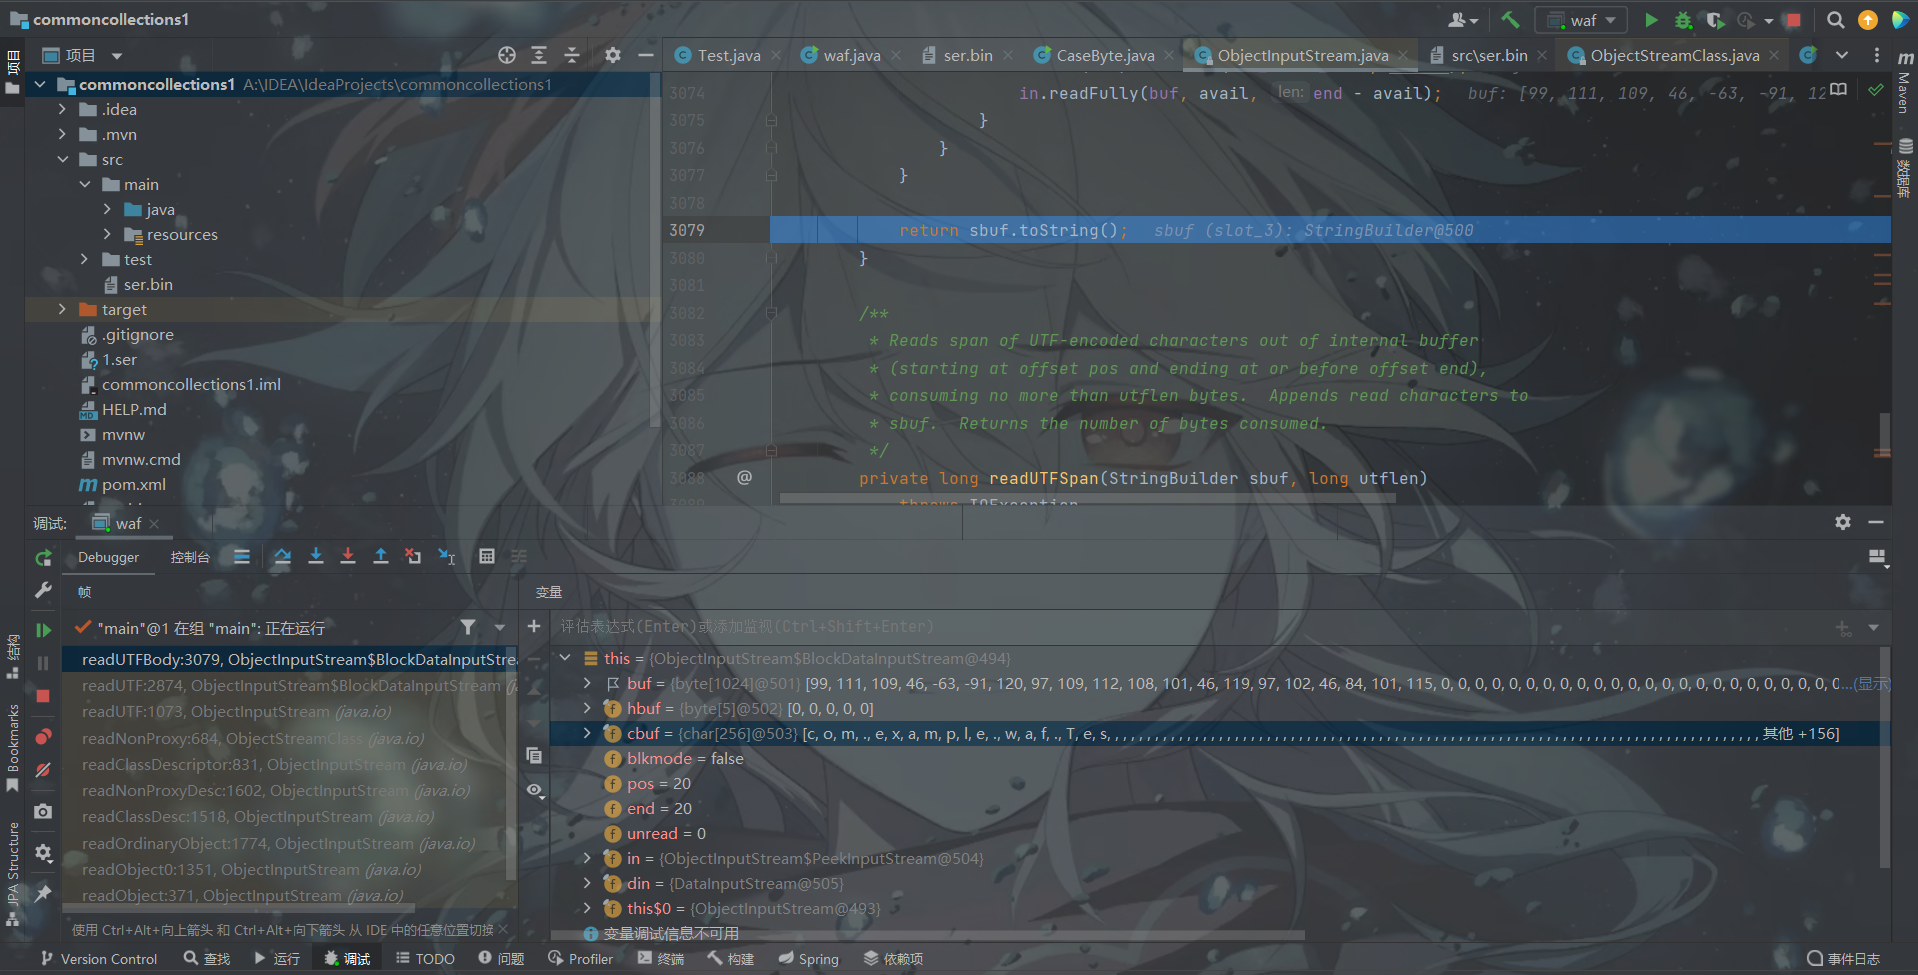1918x975 pixels.
Task: Stop the process with the red square in the top toolbar
Action: pyautogui.click(x=1794, y=20)
